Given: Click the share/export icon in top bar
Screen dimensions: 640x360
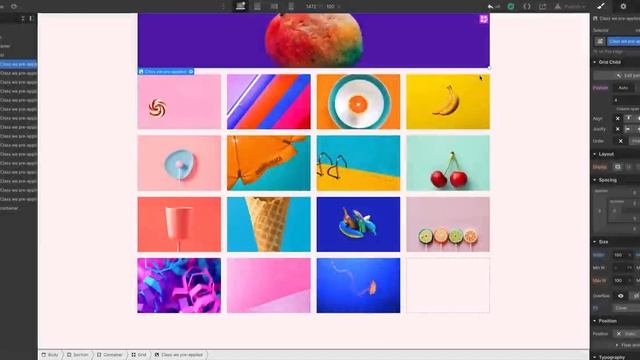Looking at the screenshot, I should point(542,7).
